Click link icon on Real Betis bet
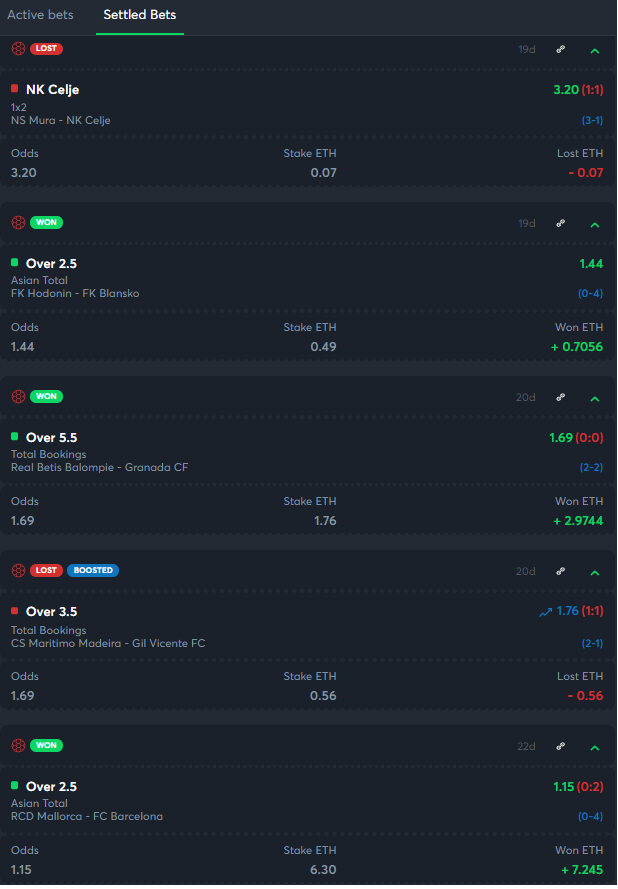618x889 pixels. click(x=561, y=397)
